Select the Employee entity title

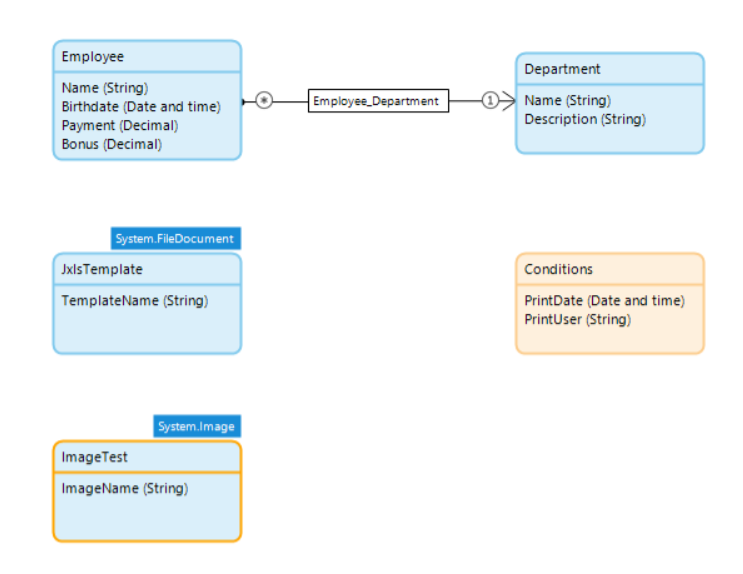93,57
